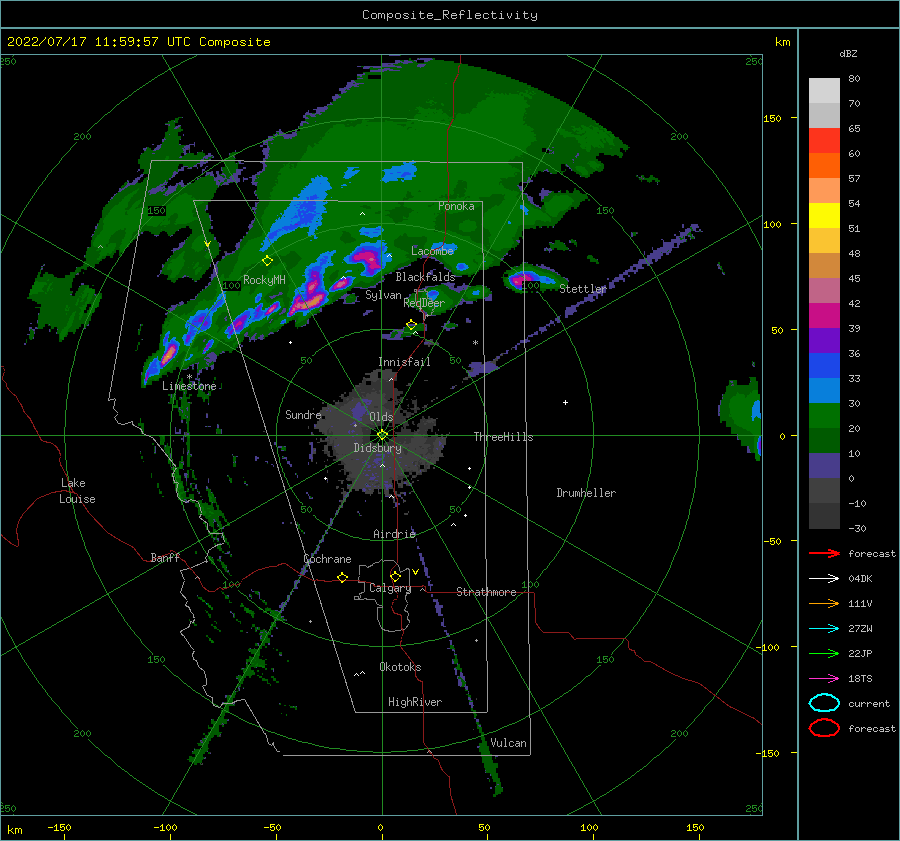This screenshot has height=841, width=900.
Task: Click the magenta storm core above Limestone
Action: click(168, 355)
